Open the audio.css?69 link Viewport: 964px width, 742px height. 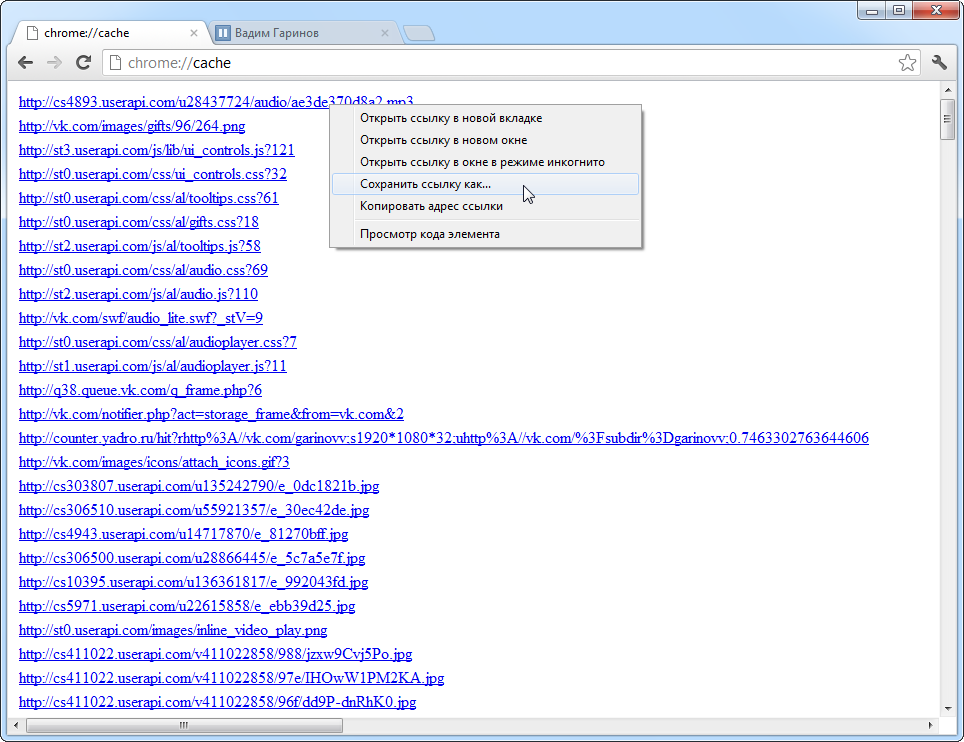click(143, 270)
